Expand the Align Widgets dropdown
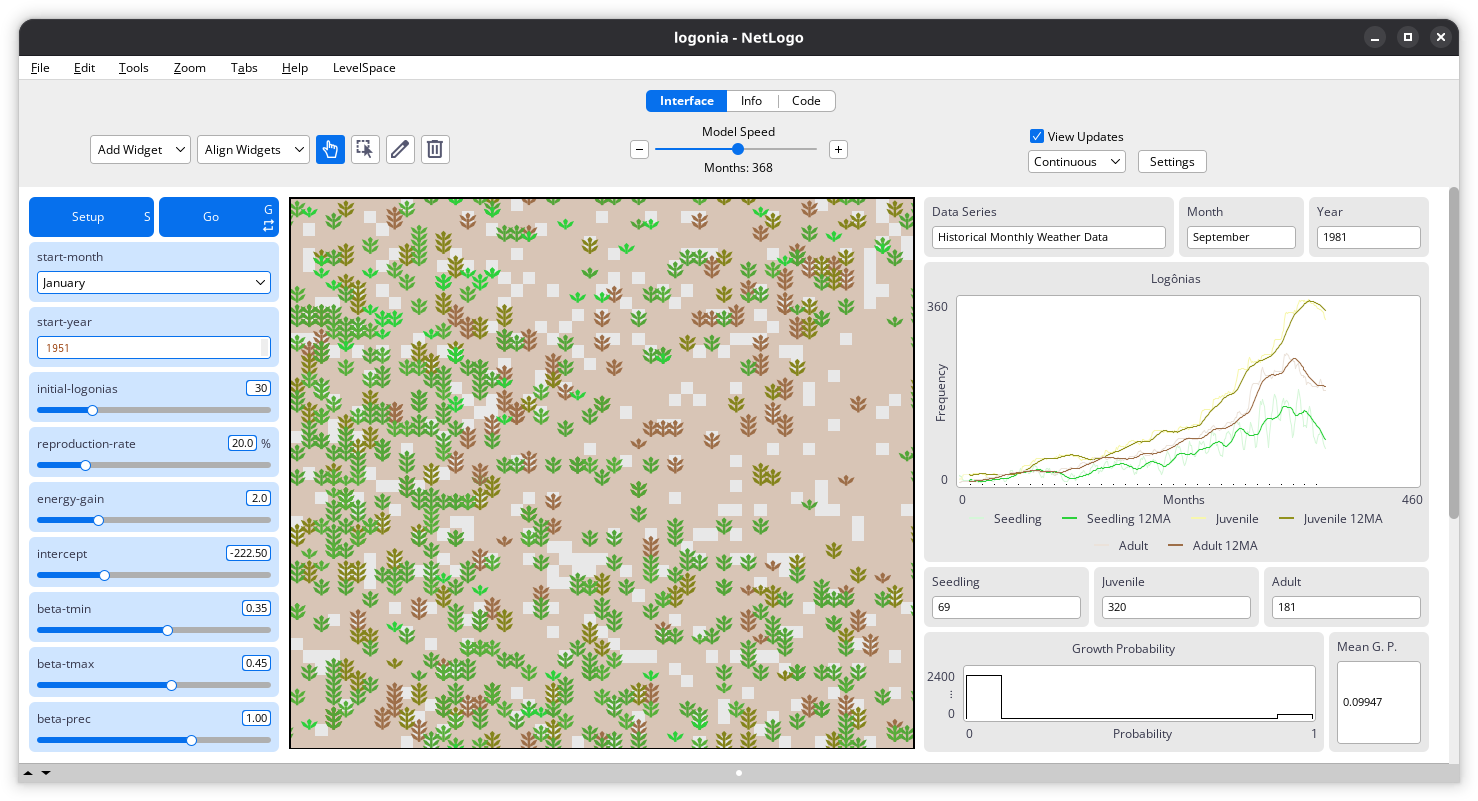Image resolution: width=1478 pixels, height=801 pixels. [253, 150]
